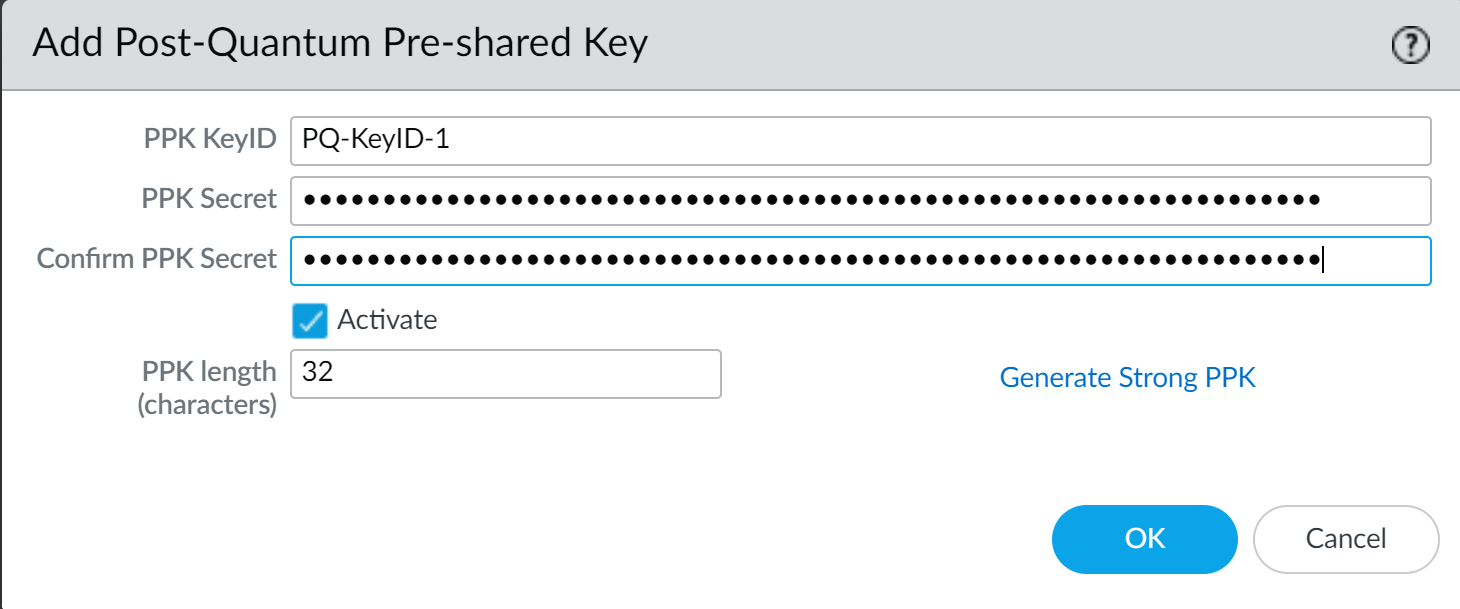Click the Confirm PPK Secret label
Image resolution: width=1460 pixels, height=609 pixels.
click(x=156, y=259)
